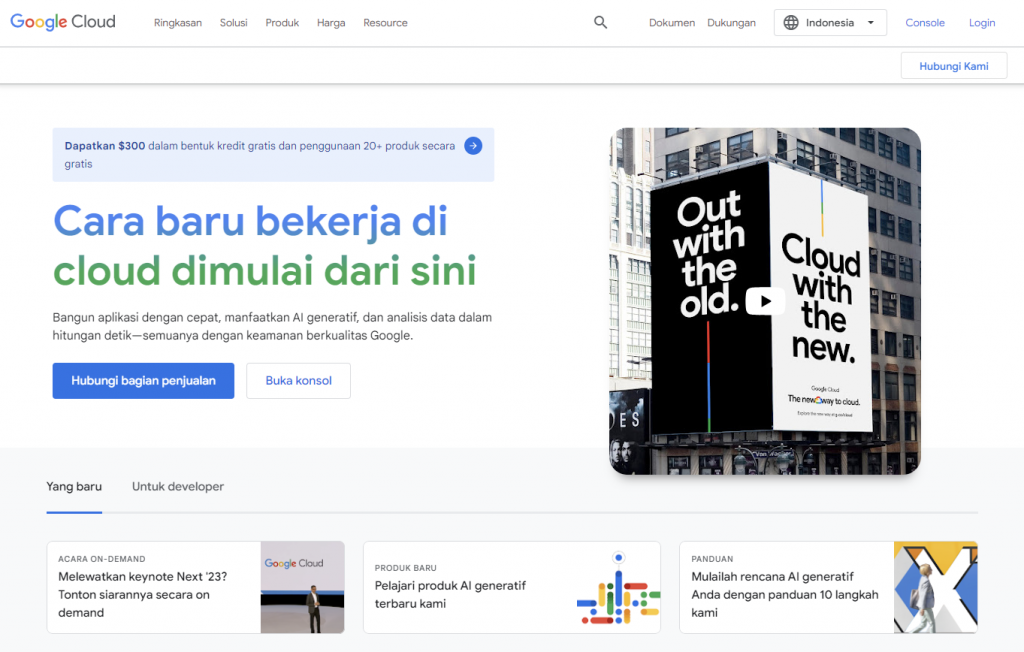Go to the Console

[x=925, y=22]
